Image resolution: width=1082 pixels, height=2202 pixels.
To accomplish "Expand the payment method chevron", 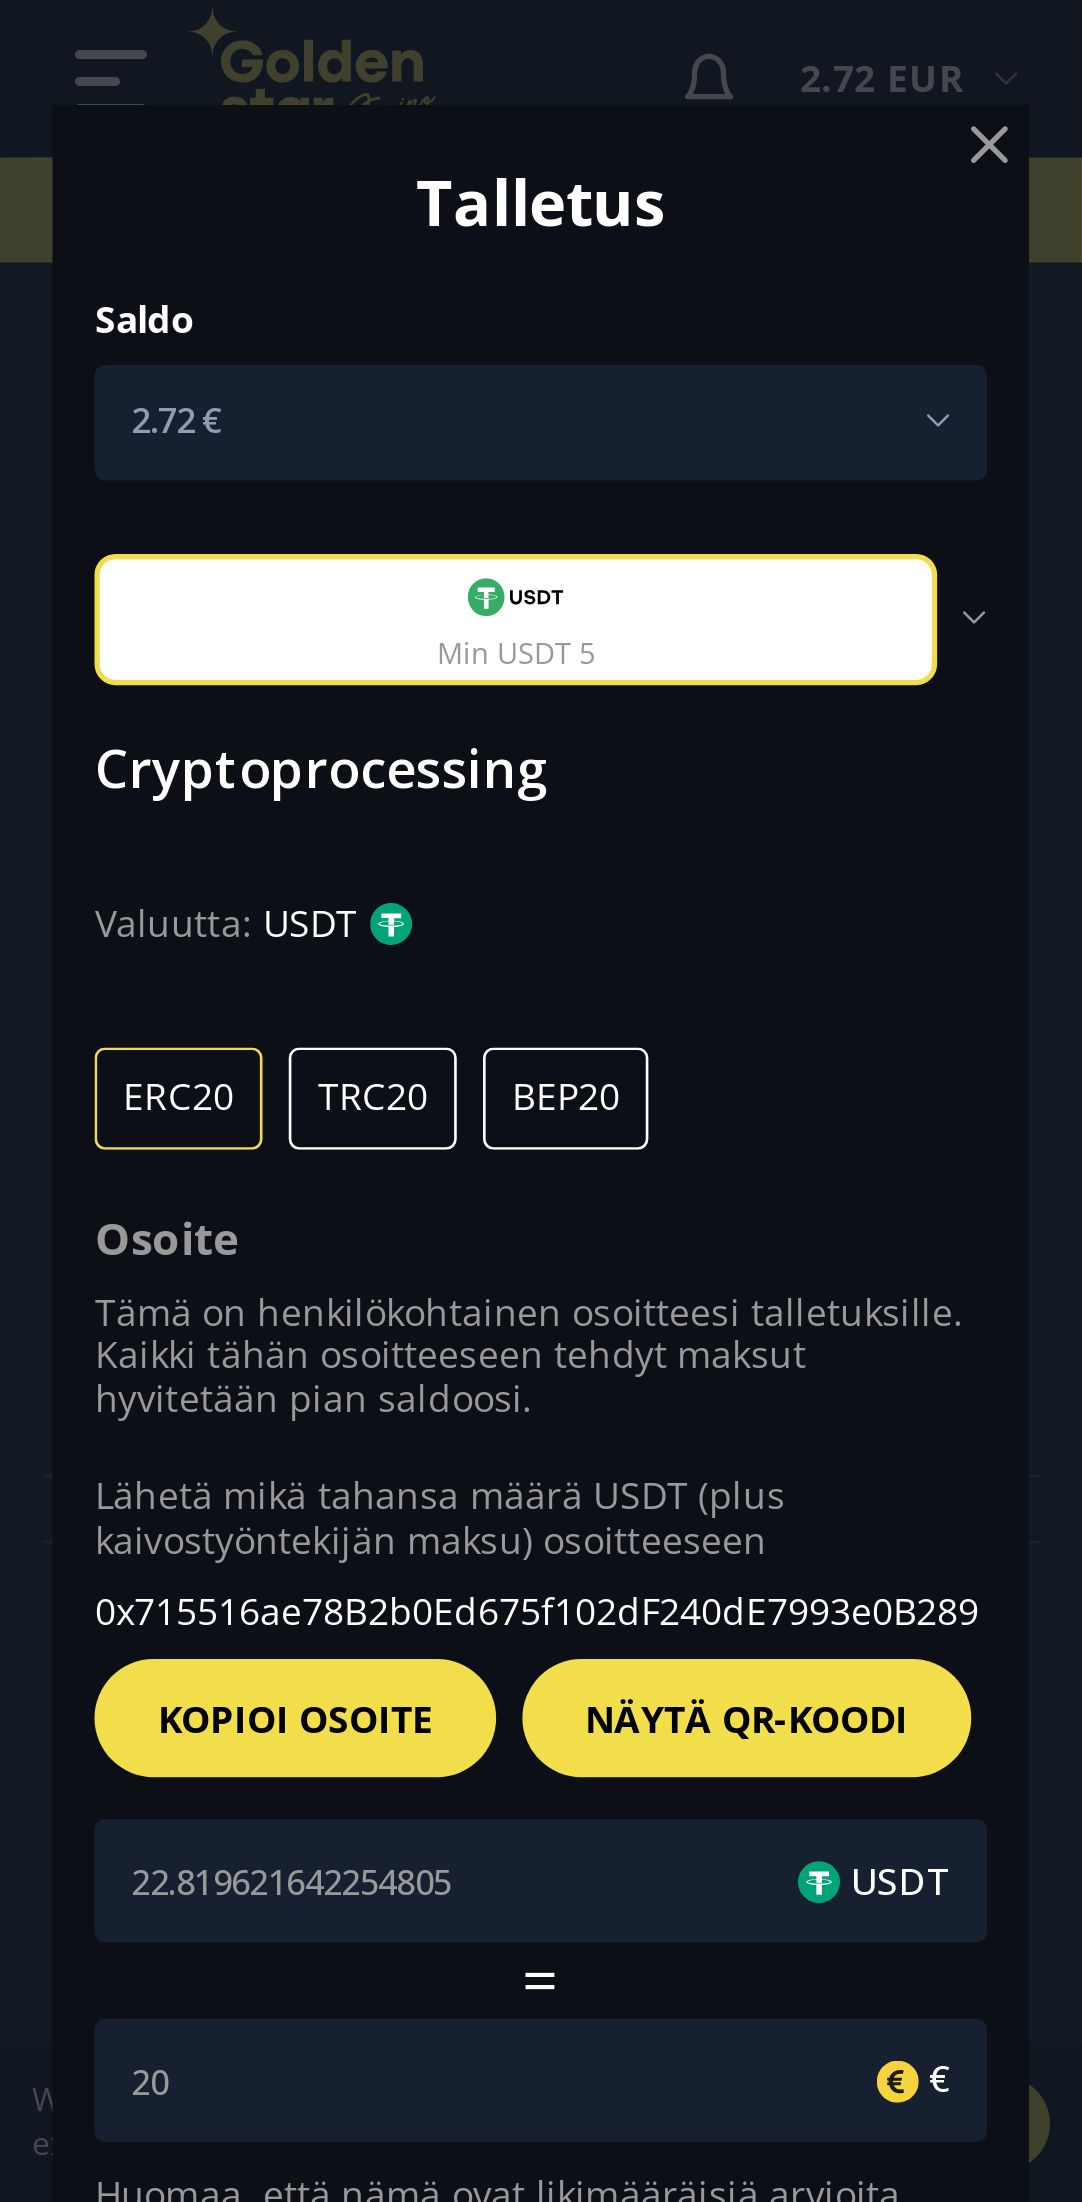I will 973,618.
